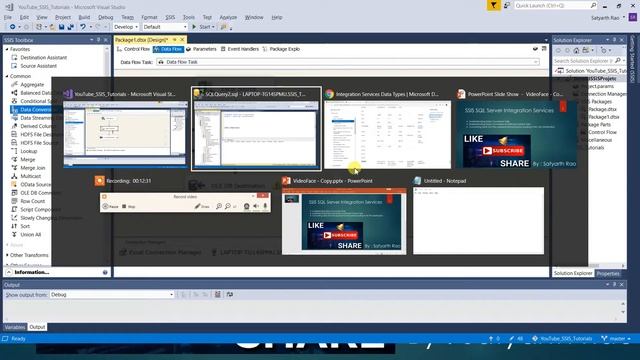Click the Merge transform icon in toolbox
This screenshot has height=360, width=640.
[x=14, y=160]
